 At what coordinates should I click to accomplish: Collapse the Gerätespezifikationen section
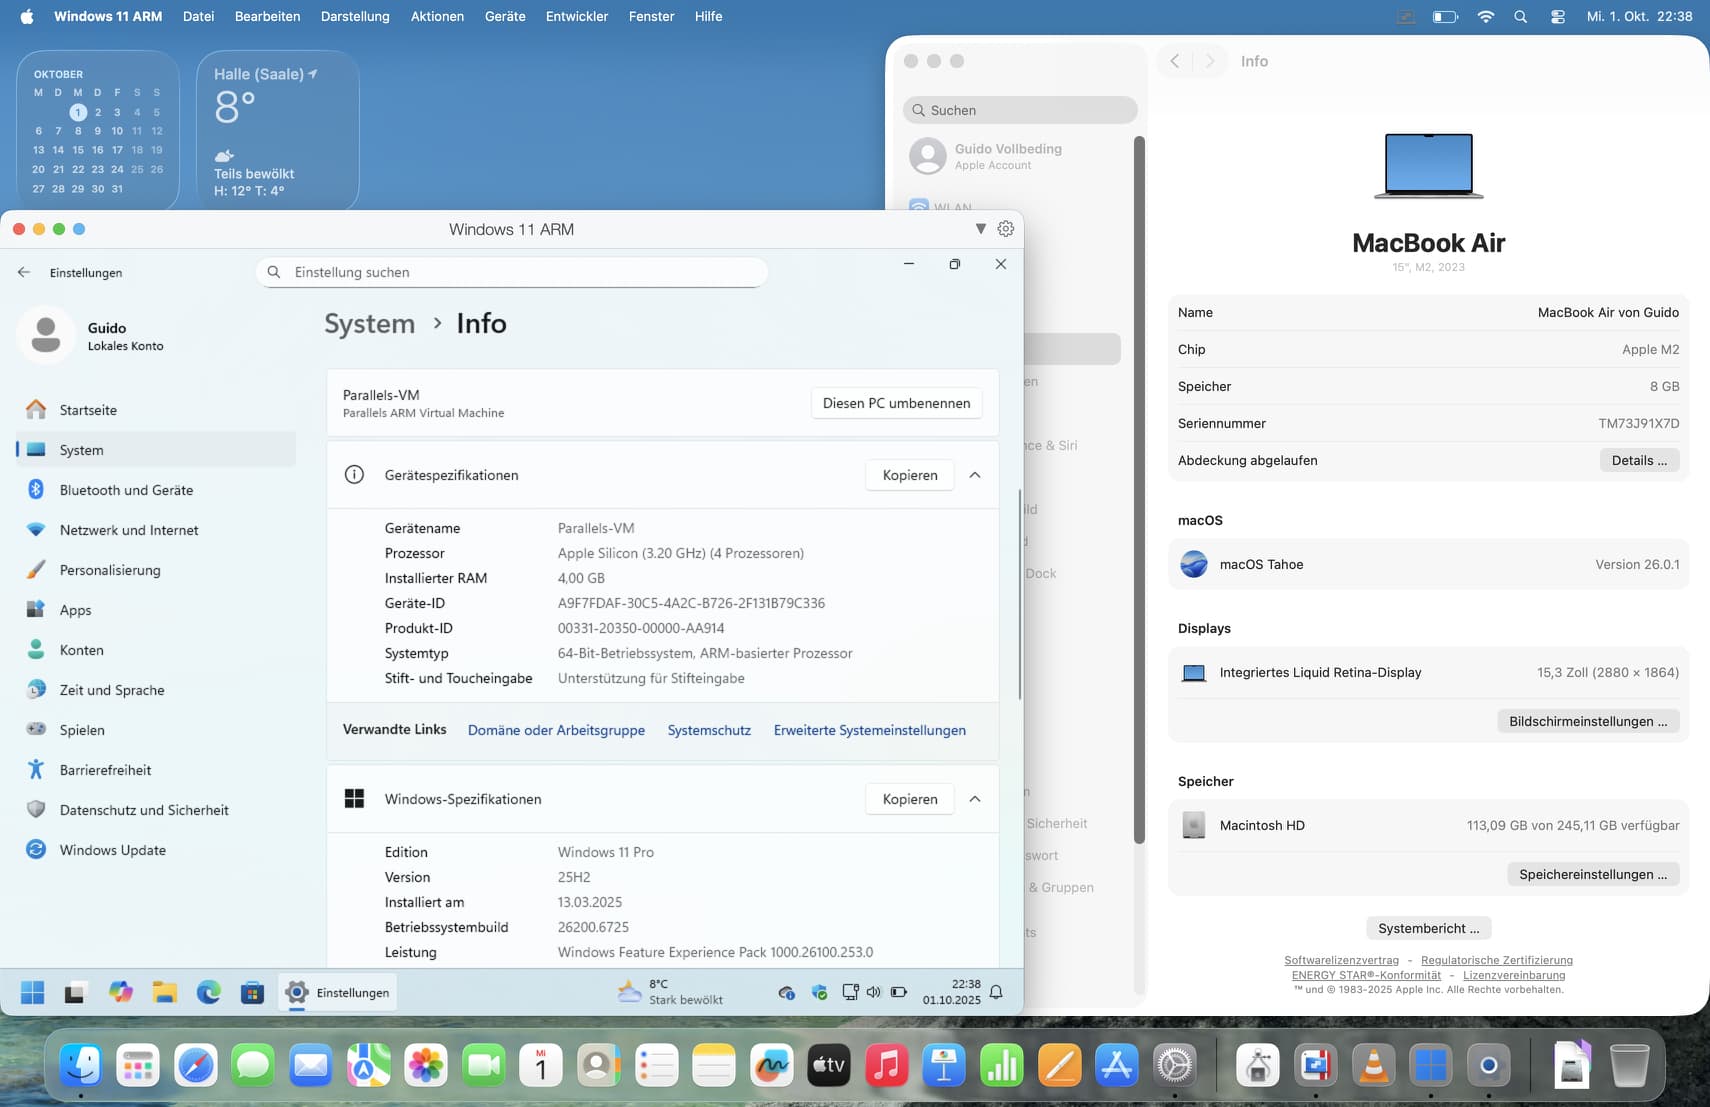click(975, 475)
